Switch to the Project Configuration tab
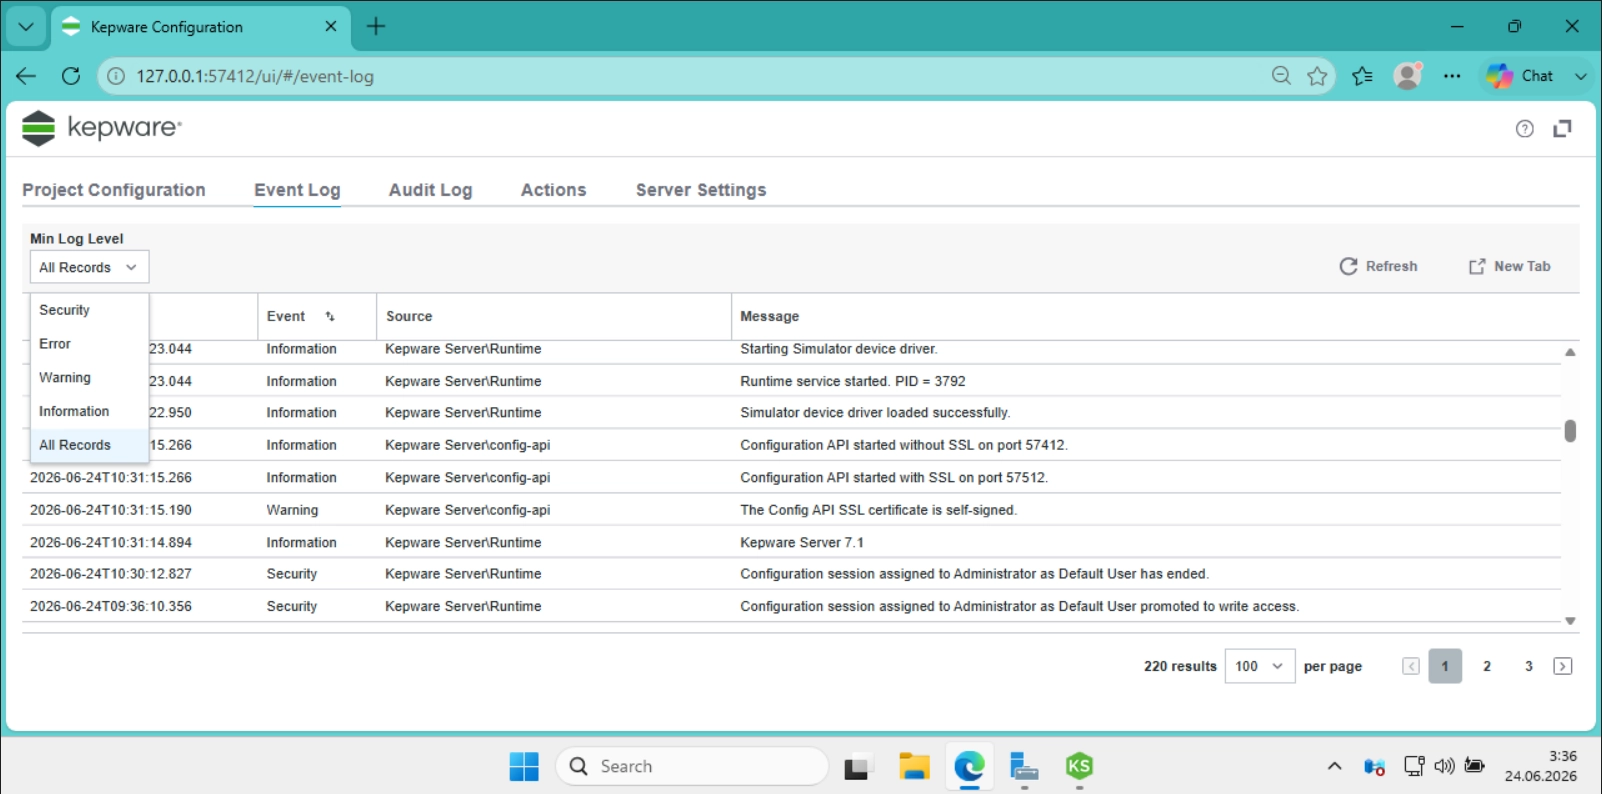This screenshot has height=794, width=1602. pos(114,190)
